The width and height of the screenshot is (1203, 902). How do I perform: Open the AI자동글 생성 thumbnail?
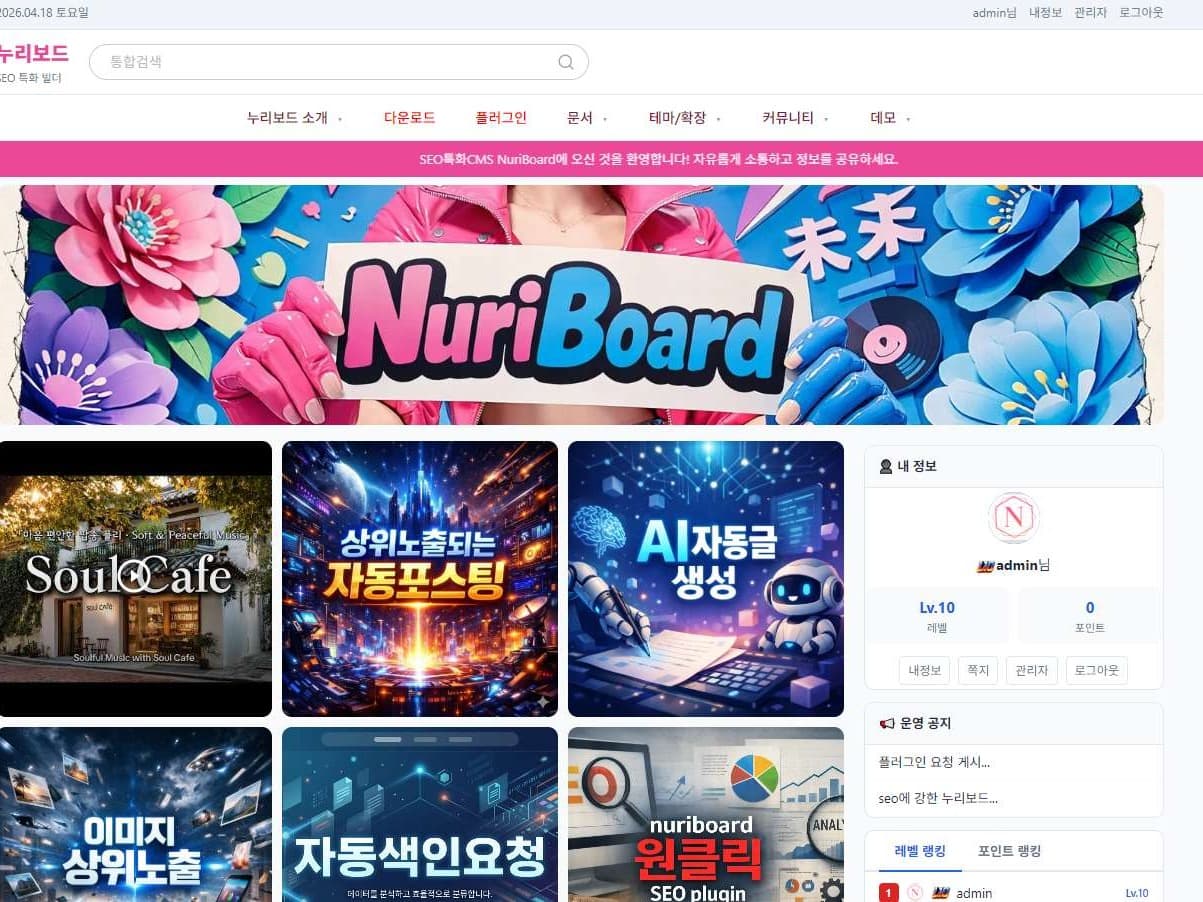point(706,579)
